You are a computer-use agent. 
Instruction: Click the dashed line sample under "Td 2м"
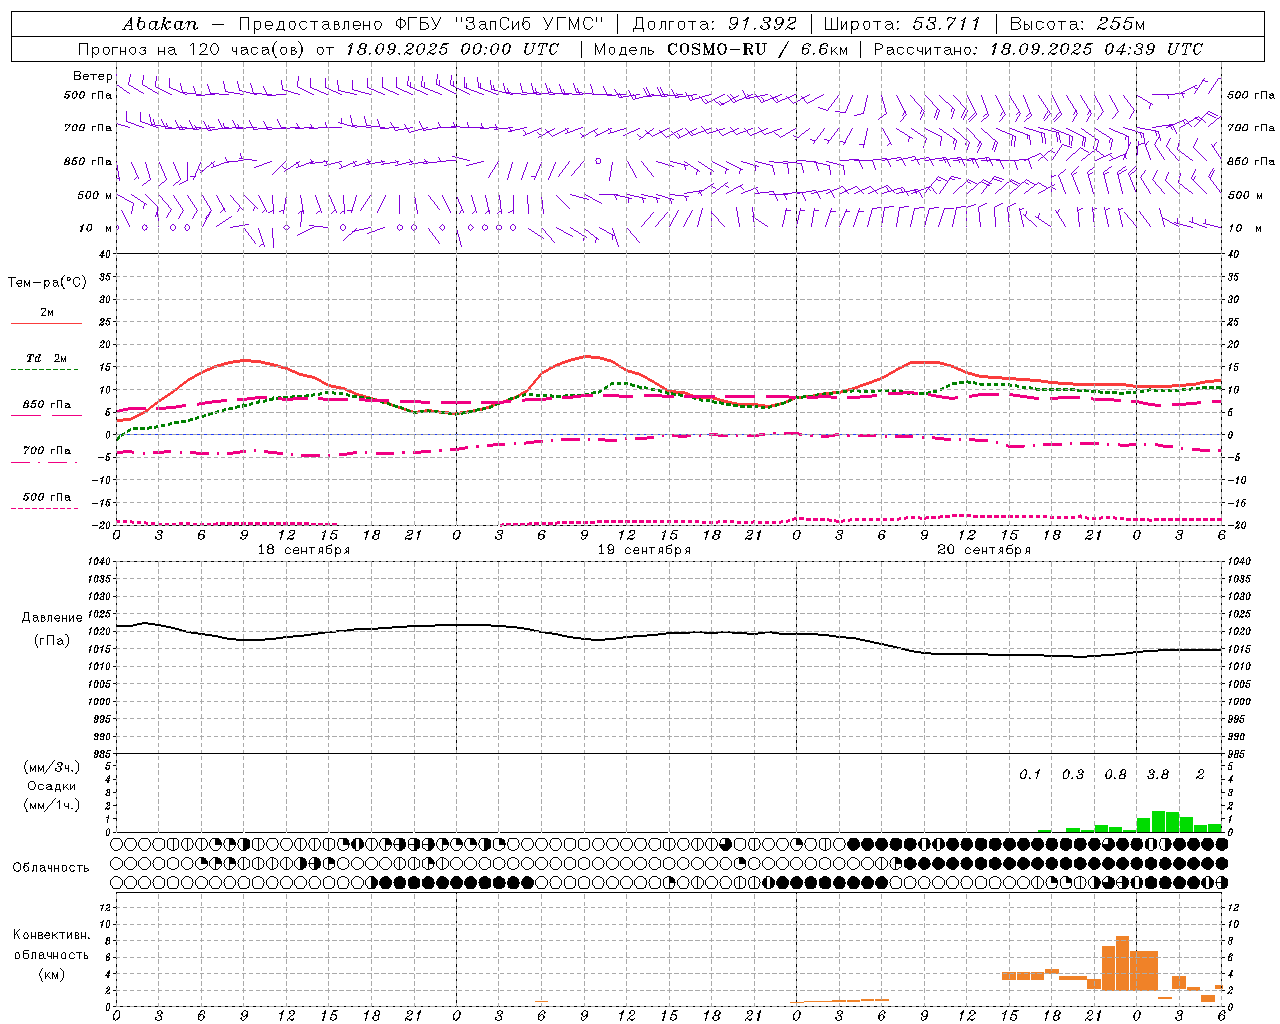(45, 370)
